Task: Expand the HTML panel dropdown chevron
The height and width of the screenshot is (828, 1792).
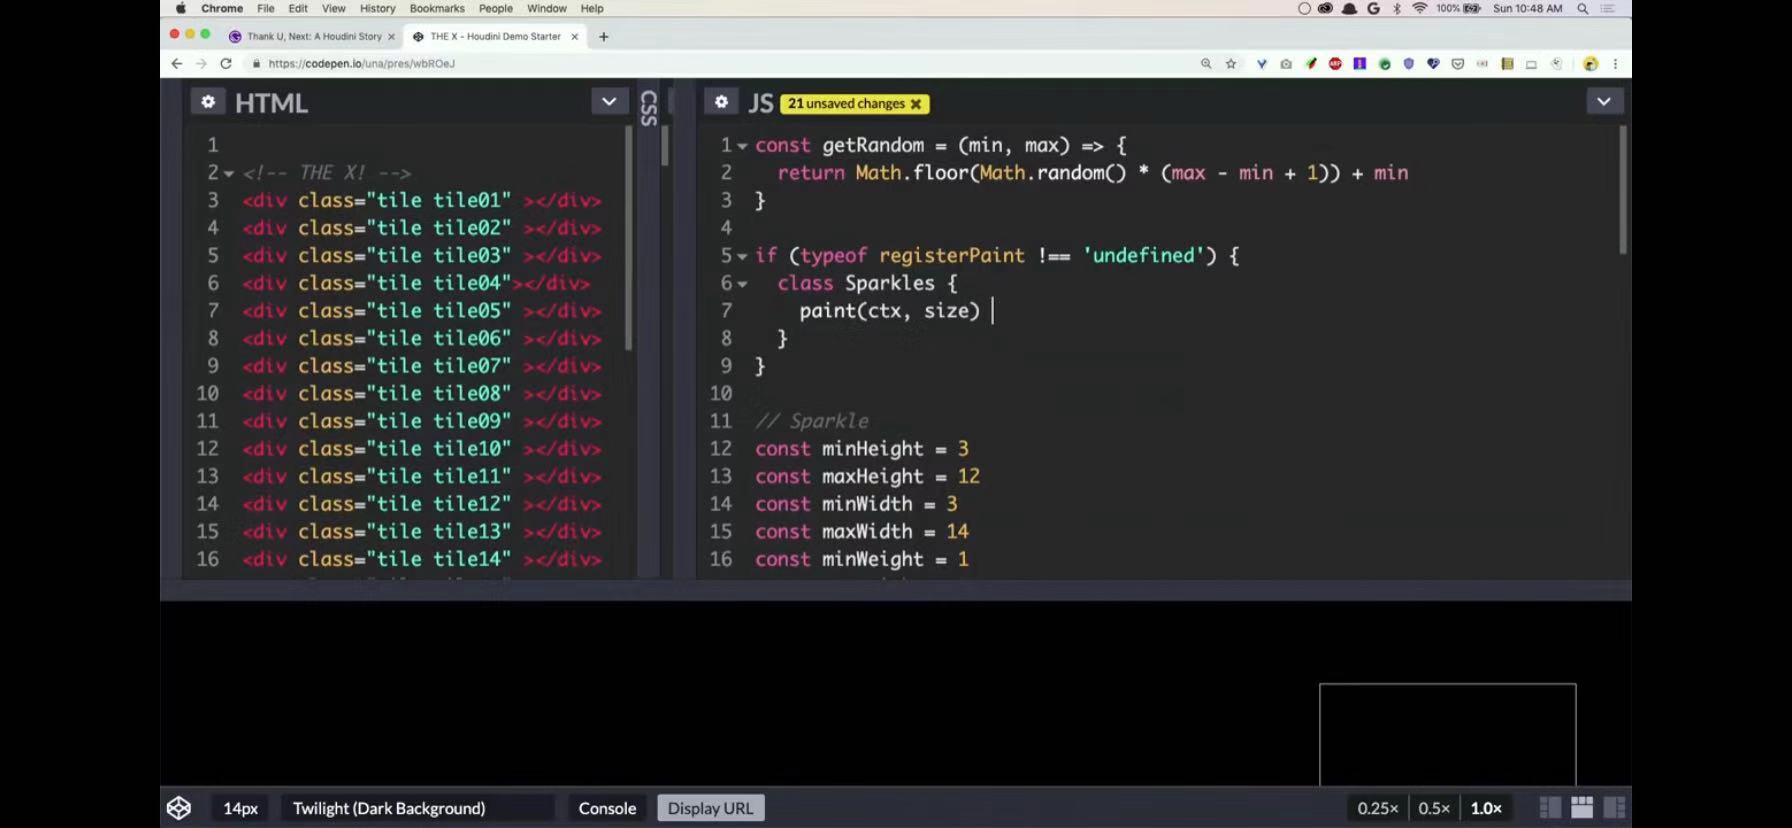Action: [608, 101]
